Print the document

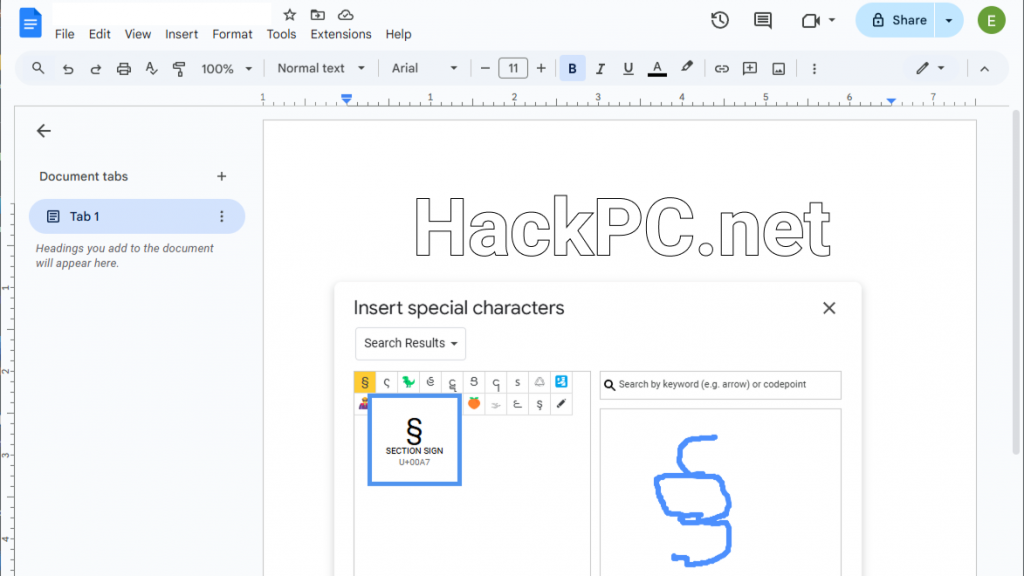pos(123,69)
